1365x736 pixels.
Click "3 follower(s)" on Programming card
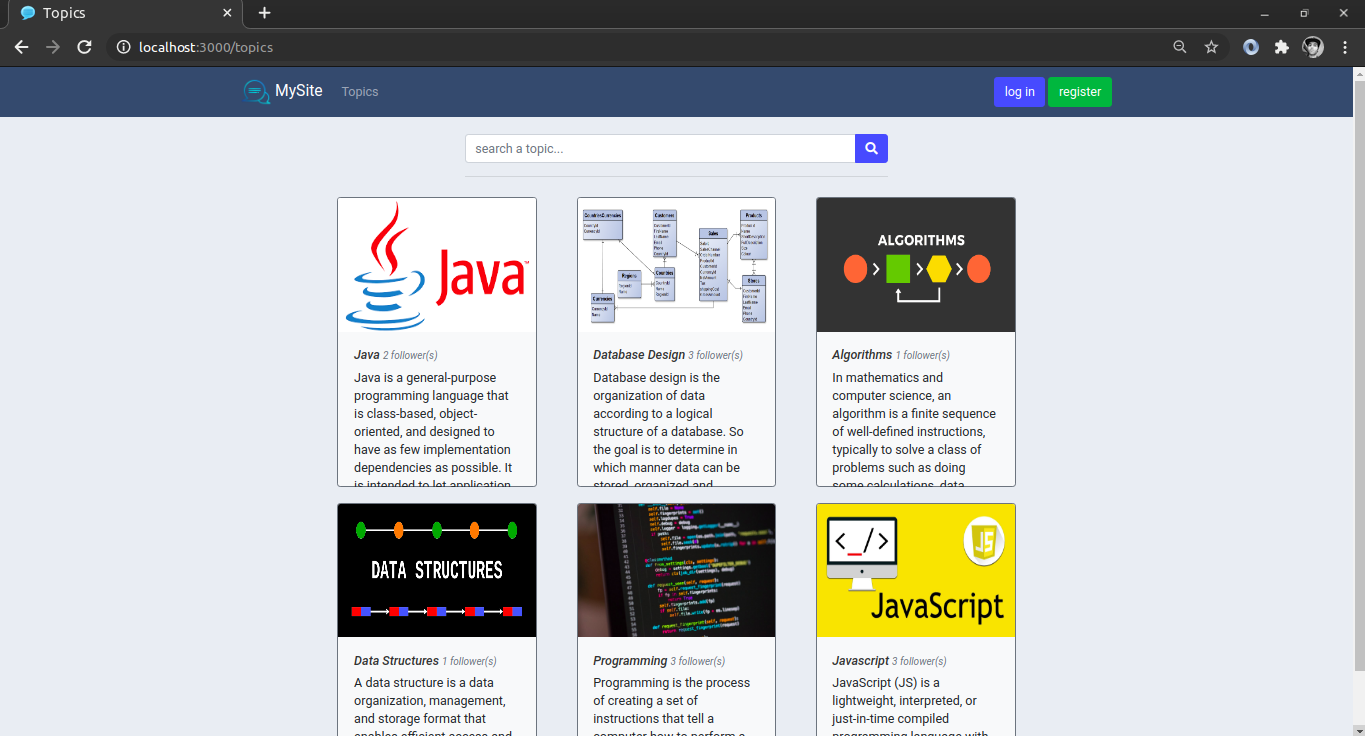[698, 661]
